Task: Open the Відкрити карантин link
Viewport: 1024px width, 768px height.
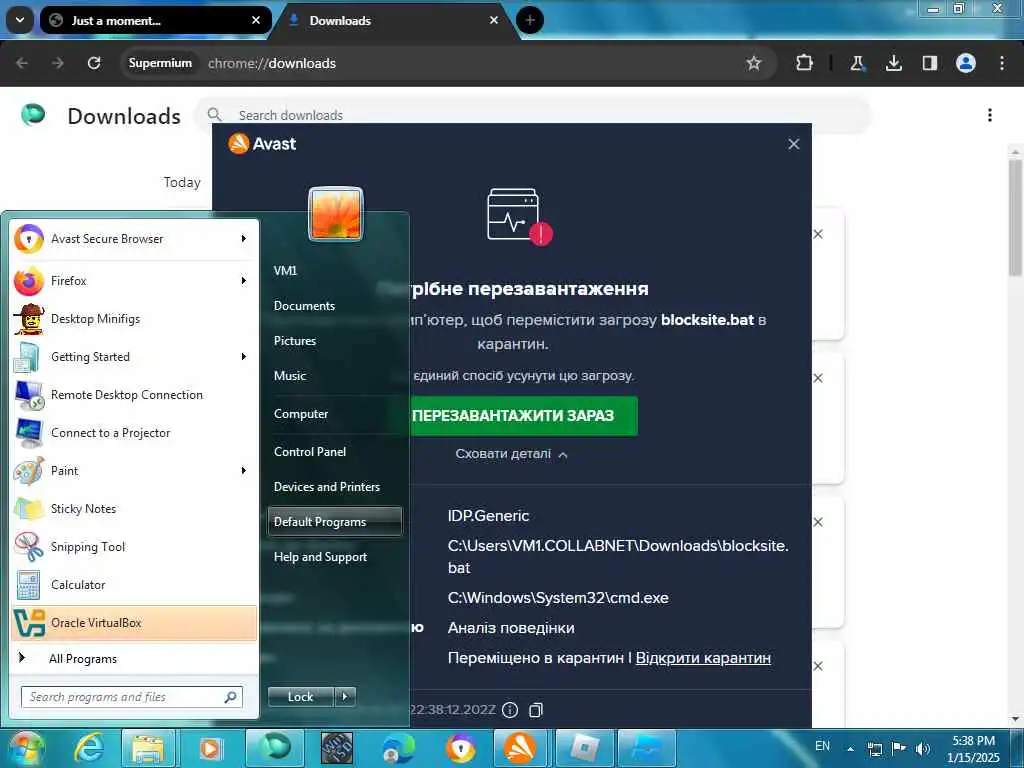Action: pyautogui.click(x=703, y=658)
